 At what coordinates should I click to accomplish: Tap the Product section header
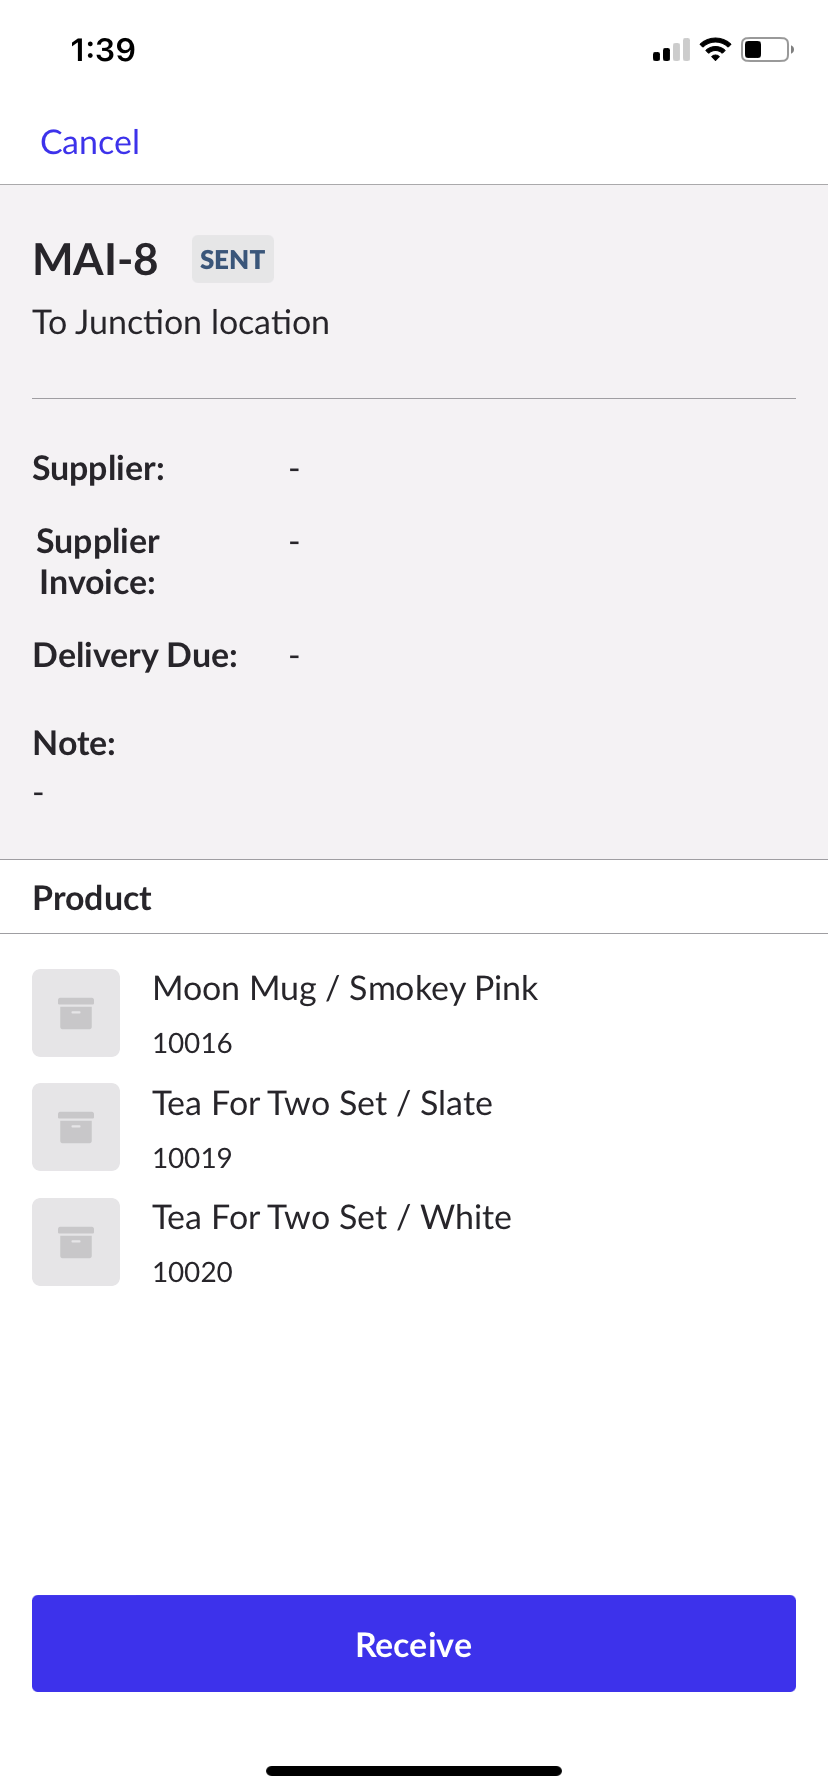[92, 898]
